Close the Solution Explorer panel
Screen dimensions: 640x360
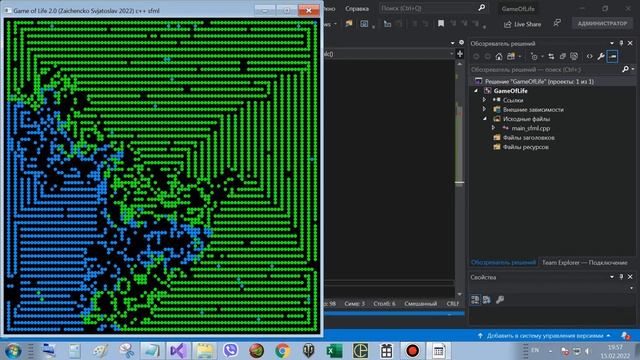[x=630, y=43]
